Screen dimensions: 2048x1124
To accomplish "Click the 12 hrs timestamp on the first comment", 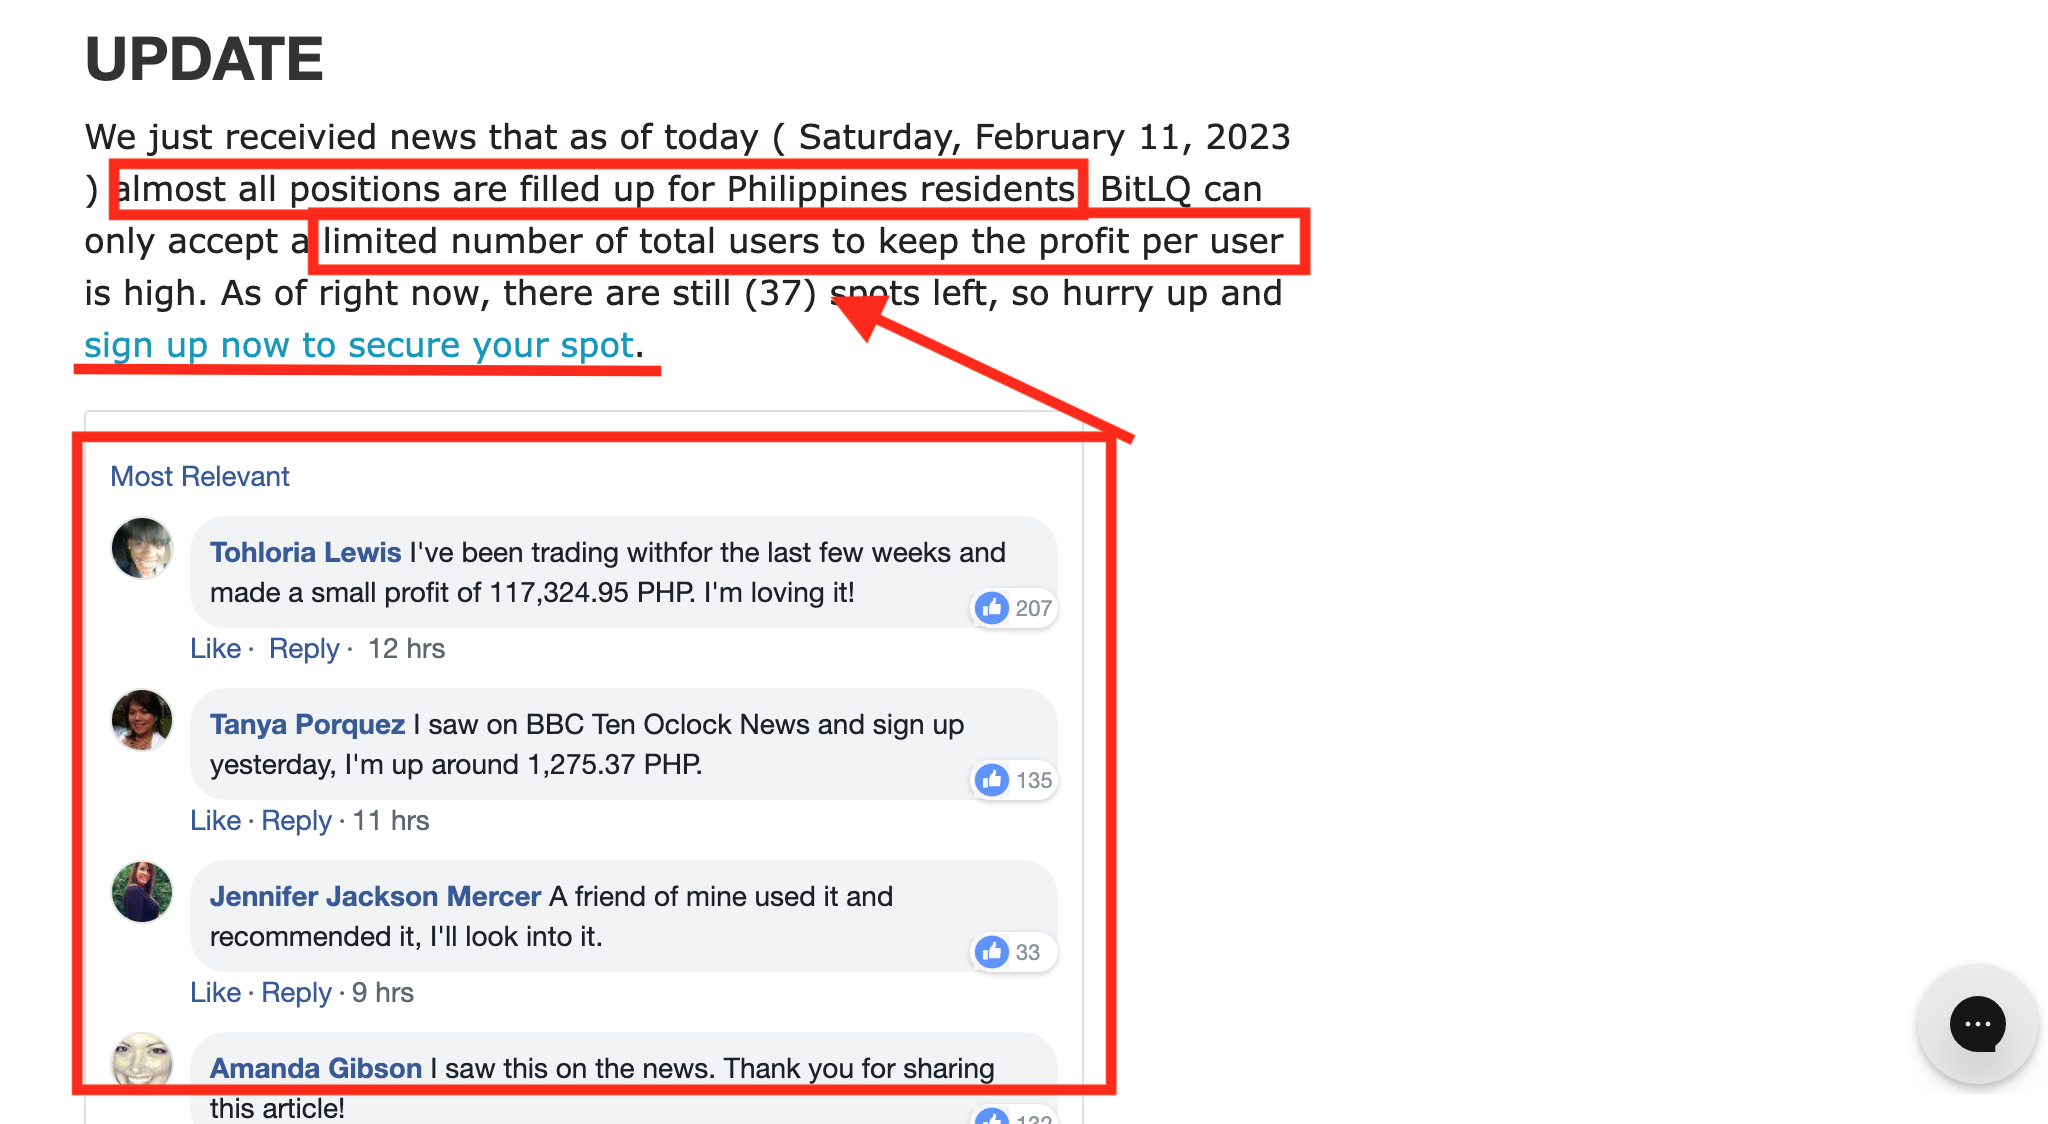I will pos(405,648).
